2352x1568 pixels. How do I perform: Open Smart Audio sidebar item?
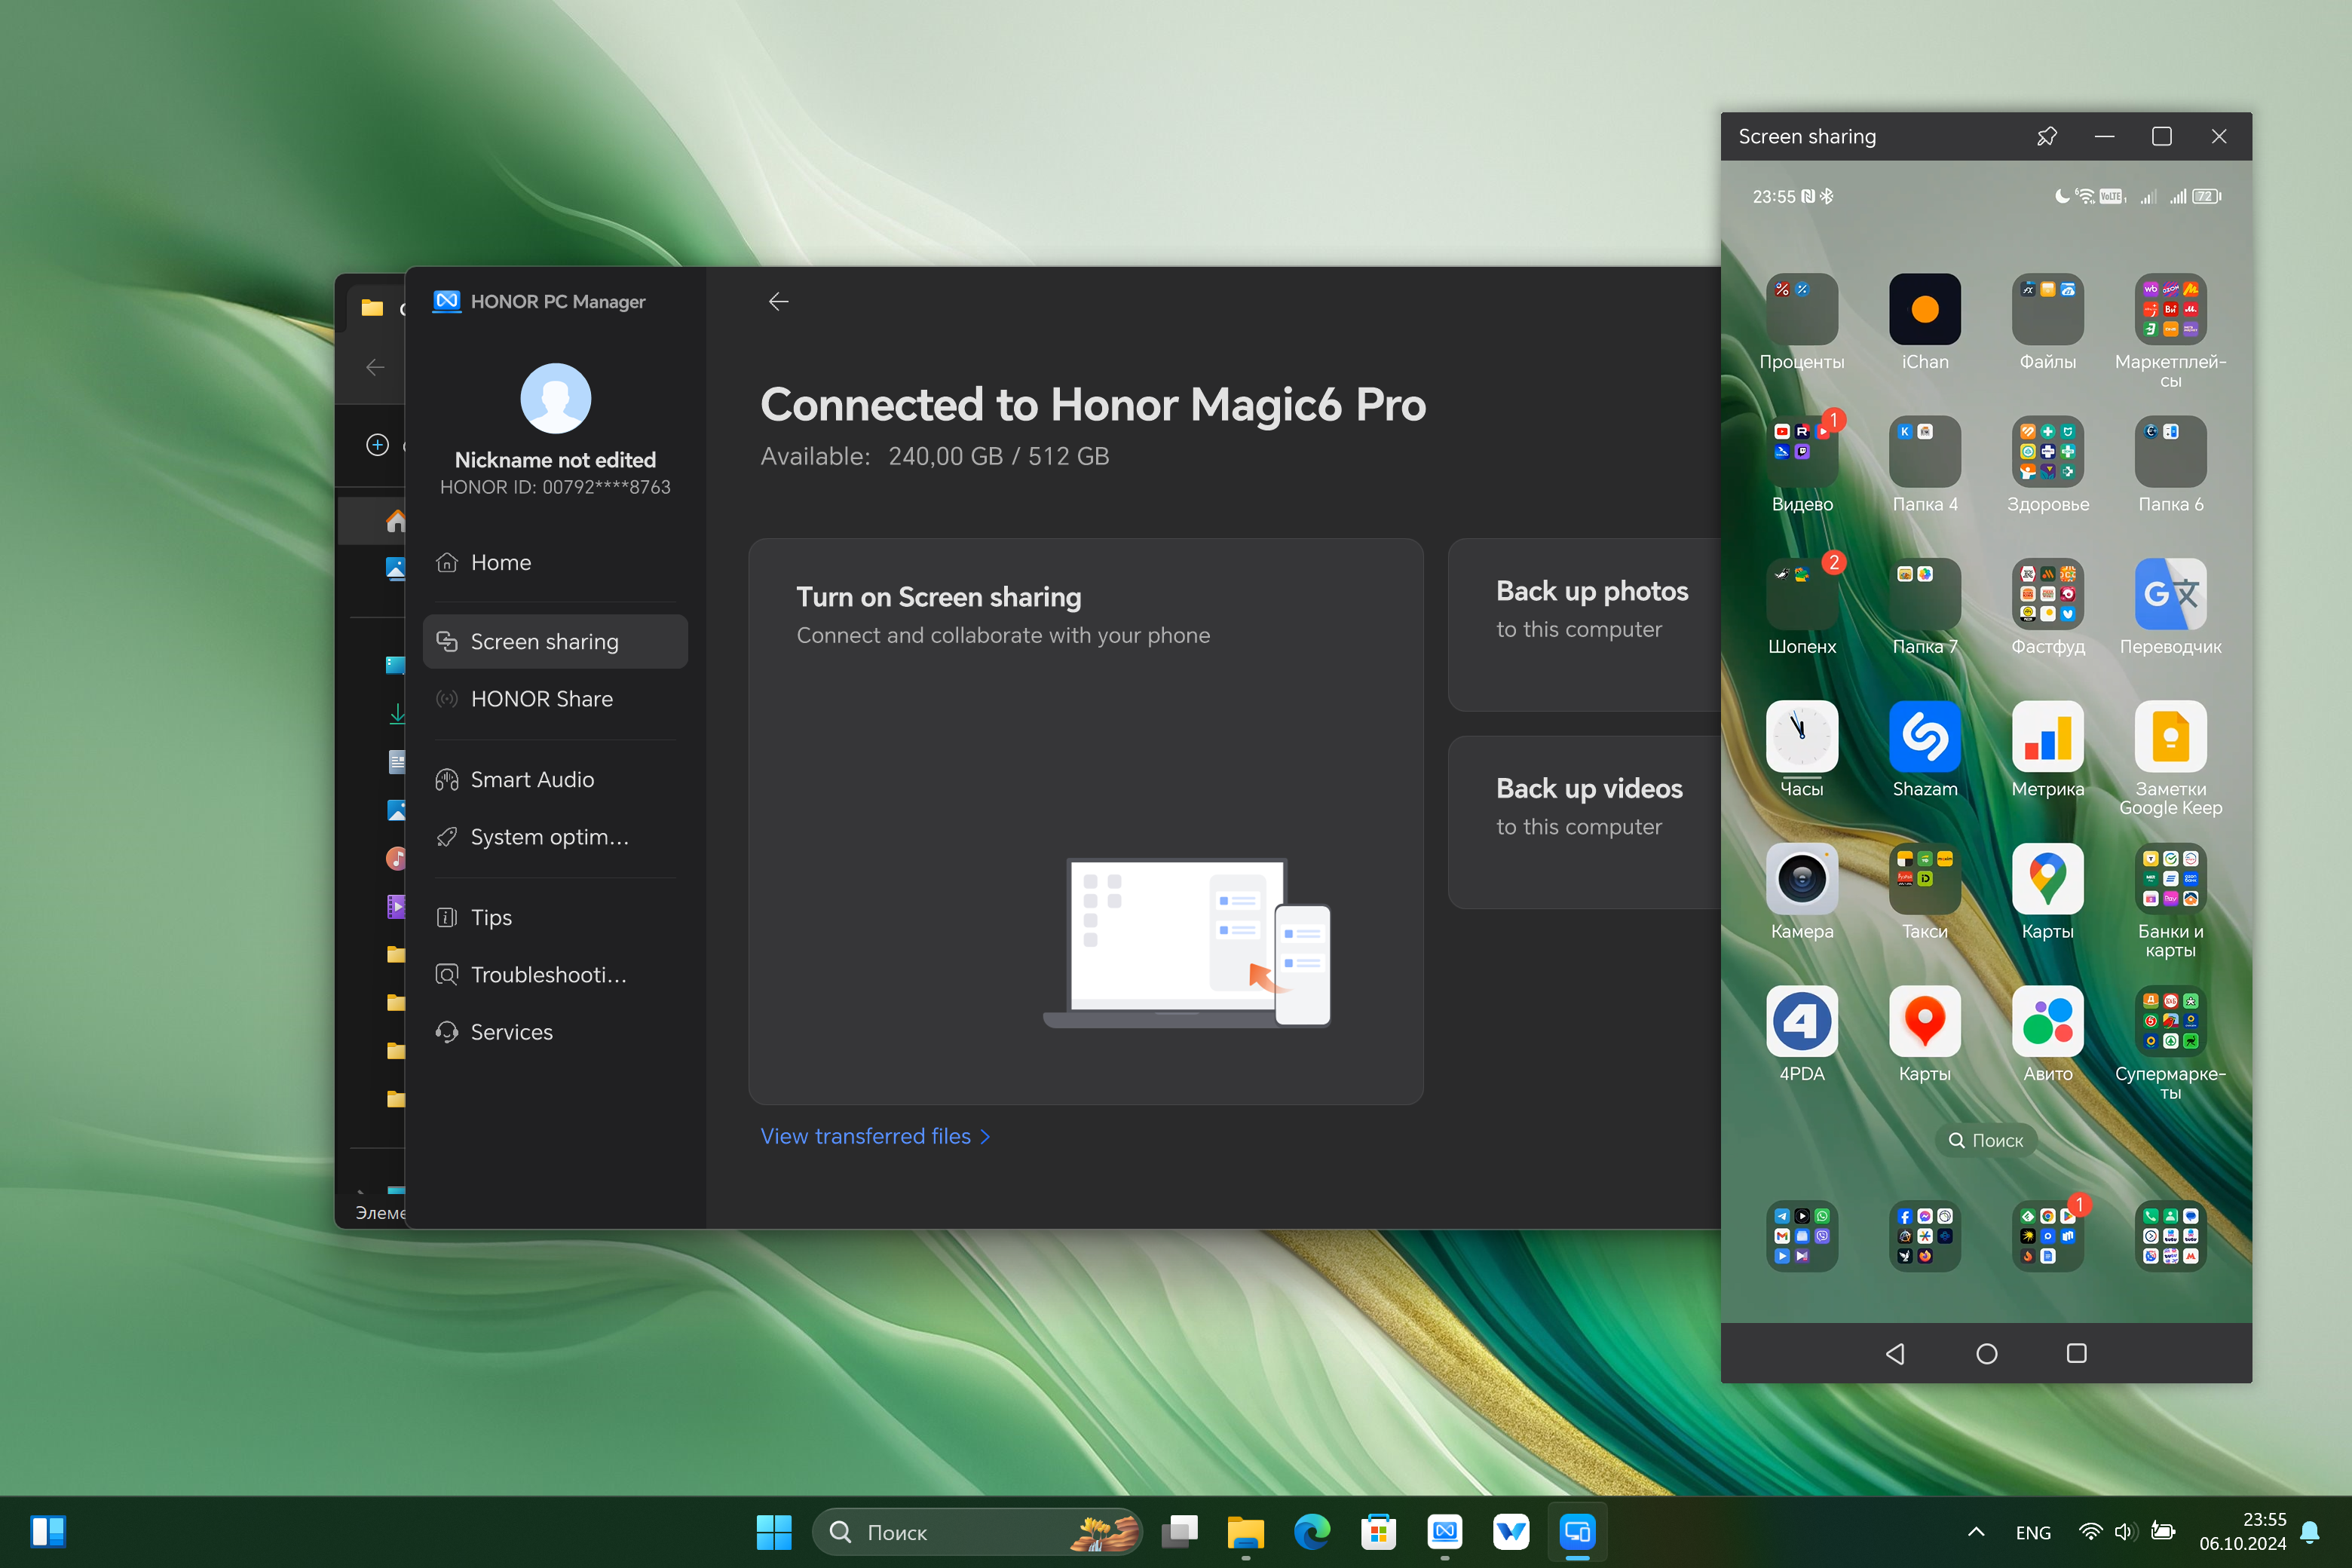tap(532, 779)
